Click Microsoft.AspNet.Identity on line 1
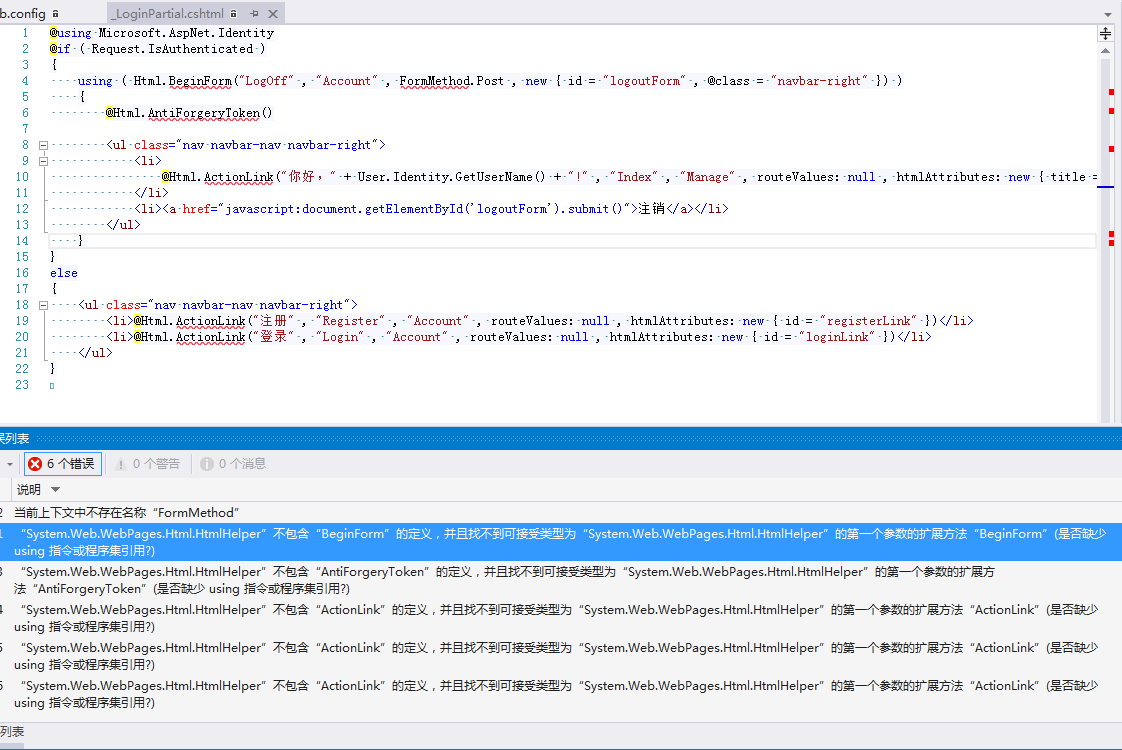 186,33
